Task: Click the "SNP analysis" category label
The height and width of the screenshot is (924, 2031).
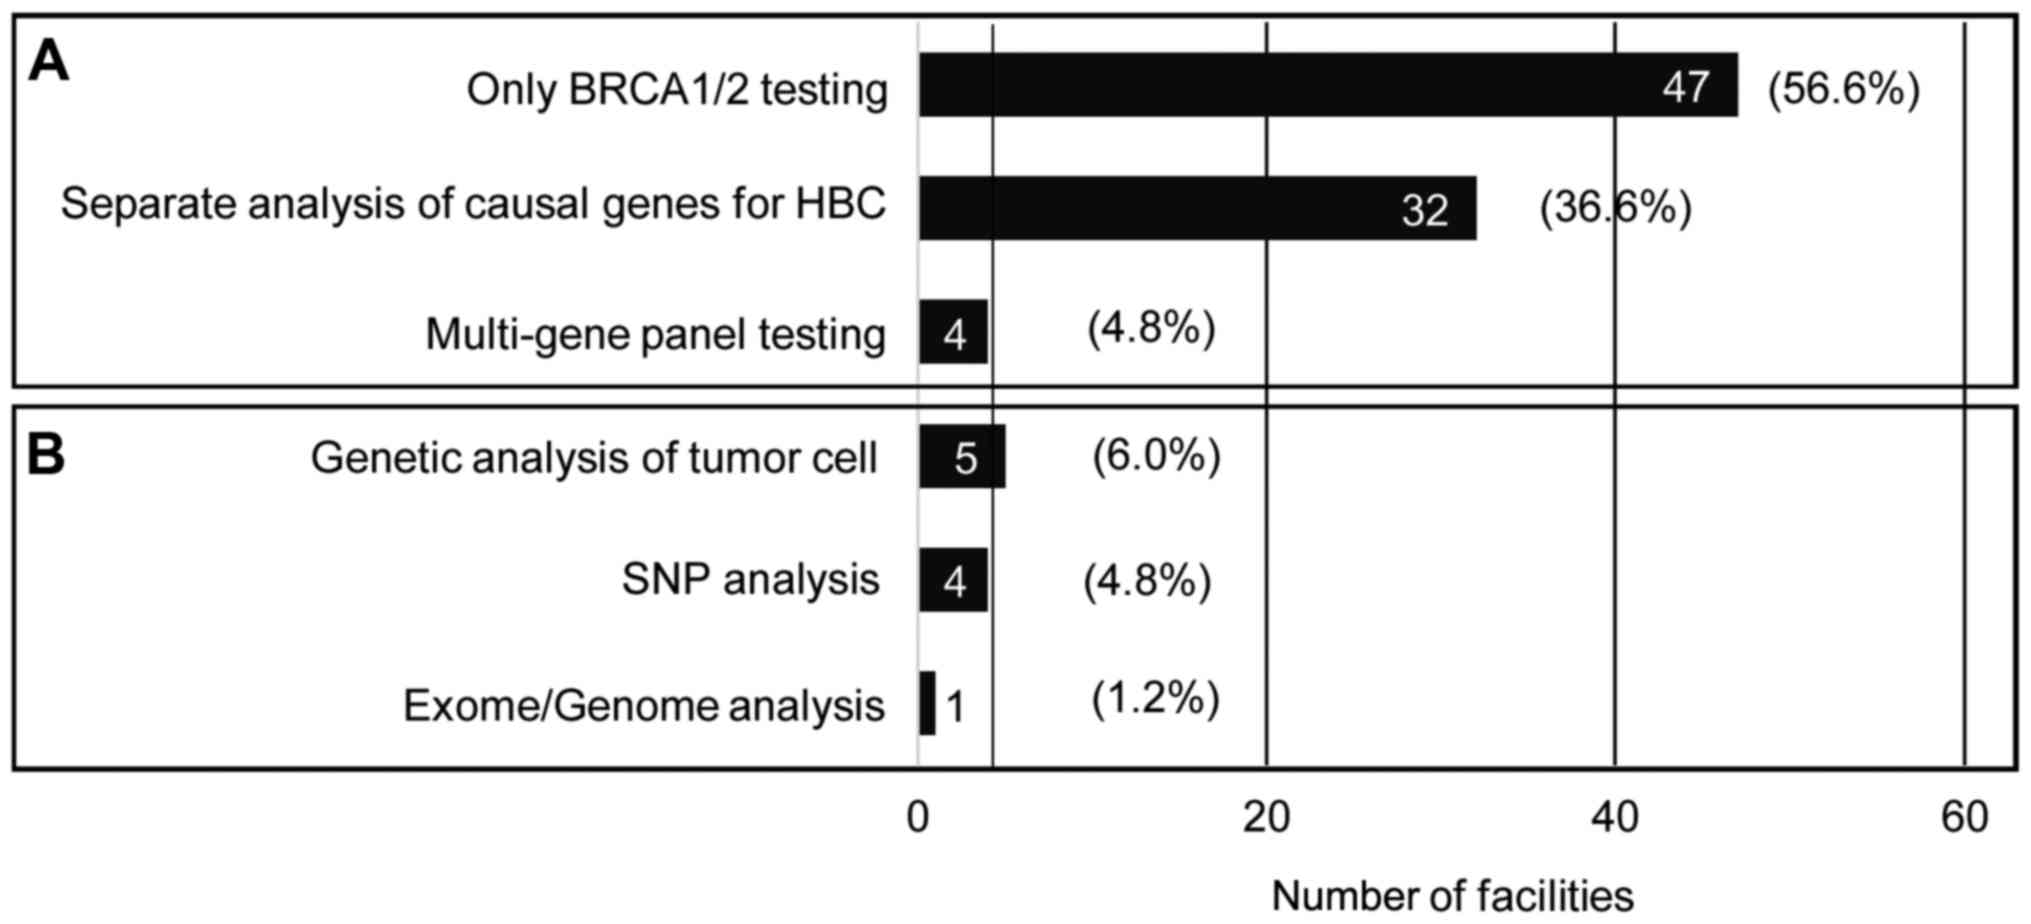Action: pos(750,579)
